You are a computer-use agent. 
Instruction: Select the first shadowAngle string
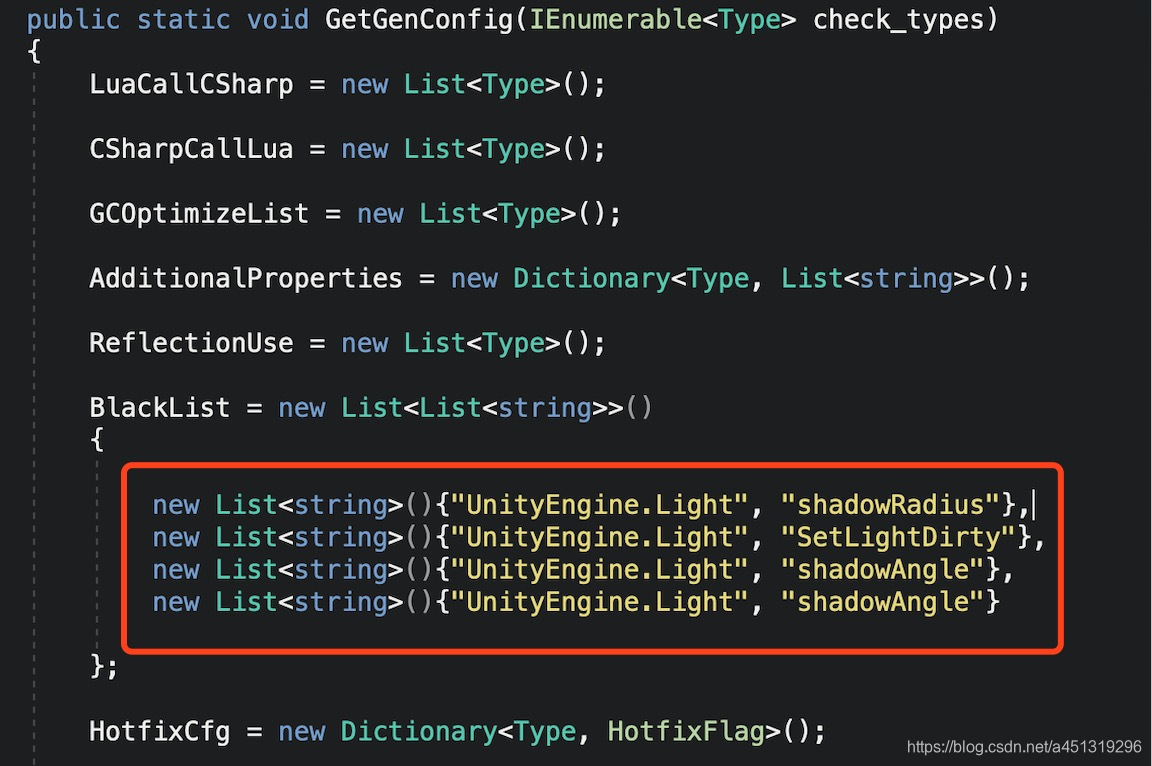pos(881,569)
